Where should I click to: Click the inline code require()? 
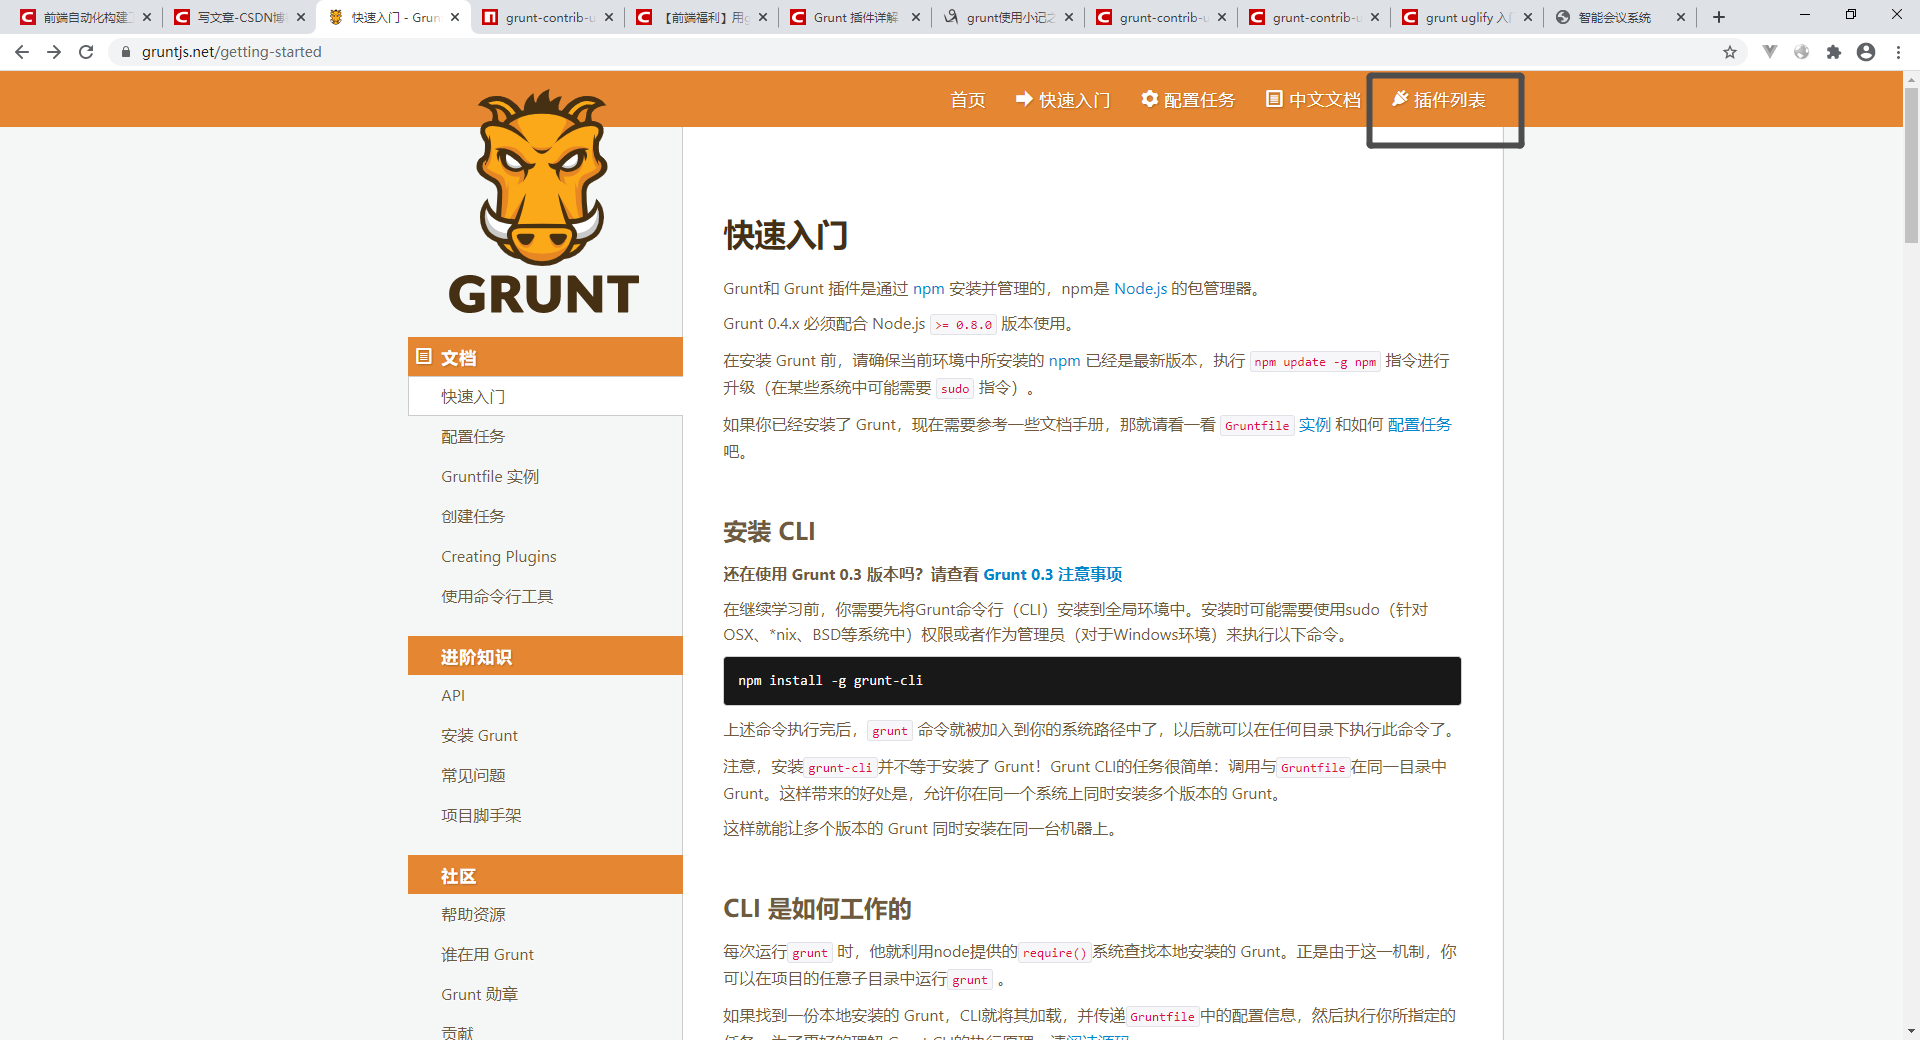click(x=1054, y=953)
